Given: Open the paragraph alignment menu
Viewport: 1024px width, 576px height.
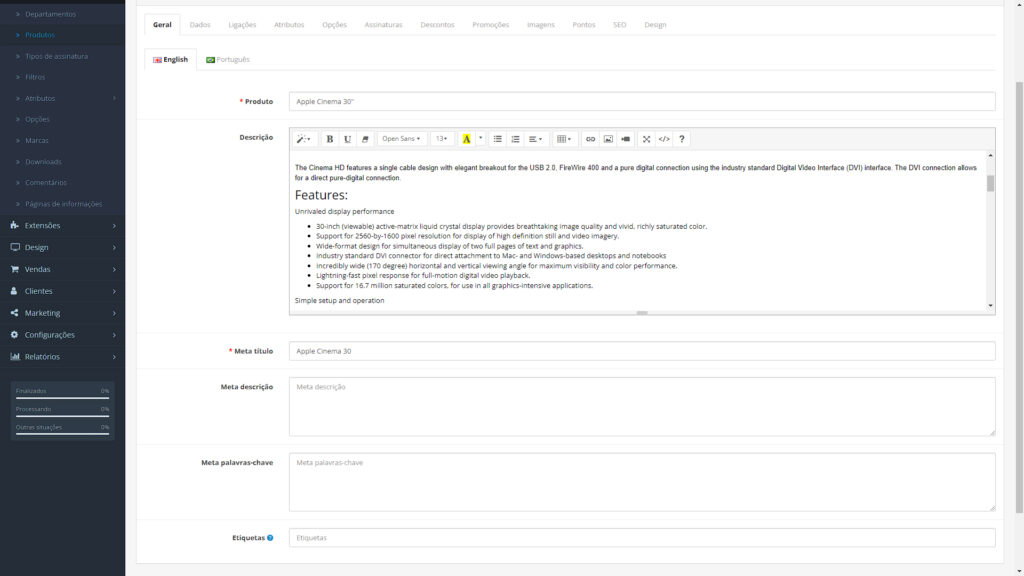Looking at the screenshot, I should click(536, 139).
